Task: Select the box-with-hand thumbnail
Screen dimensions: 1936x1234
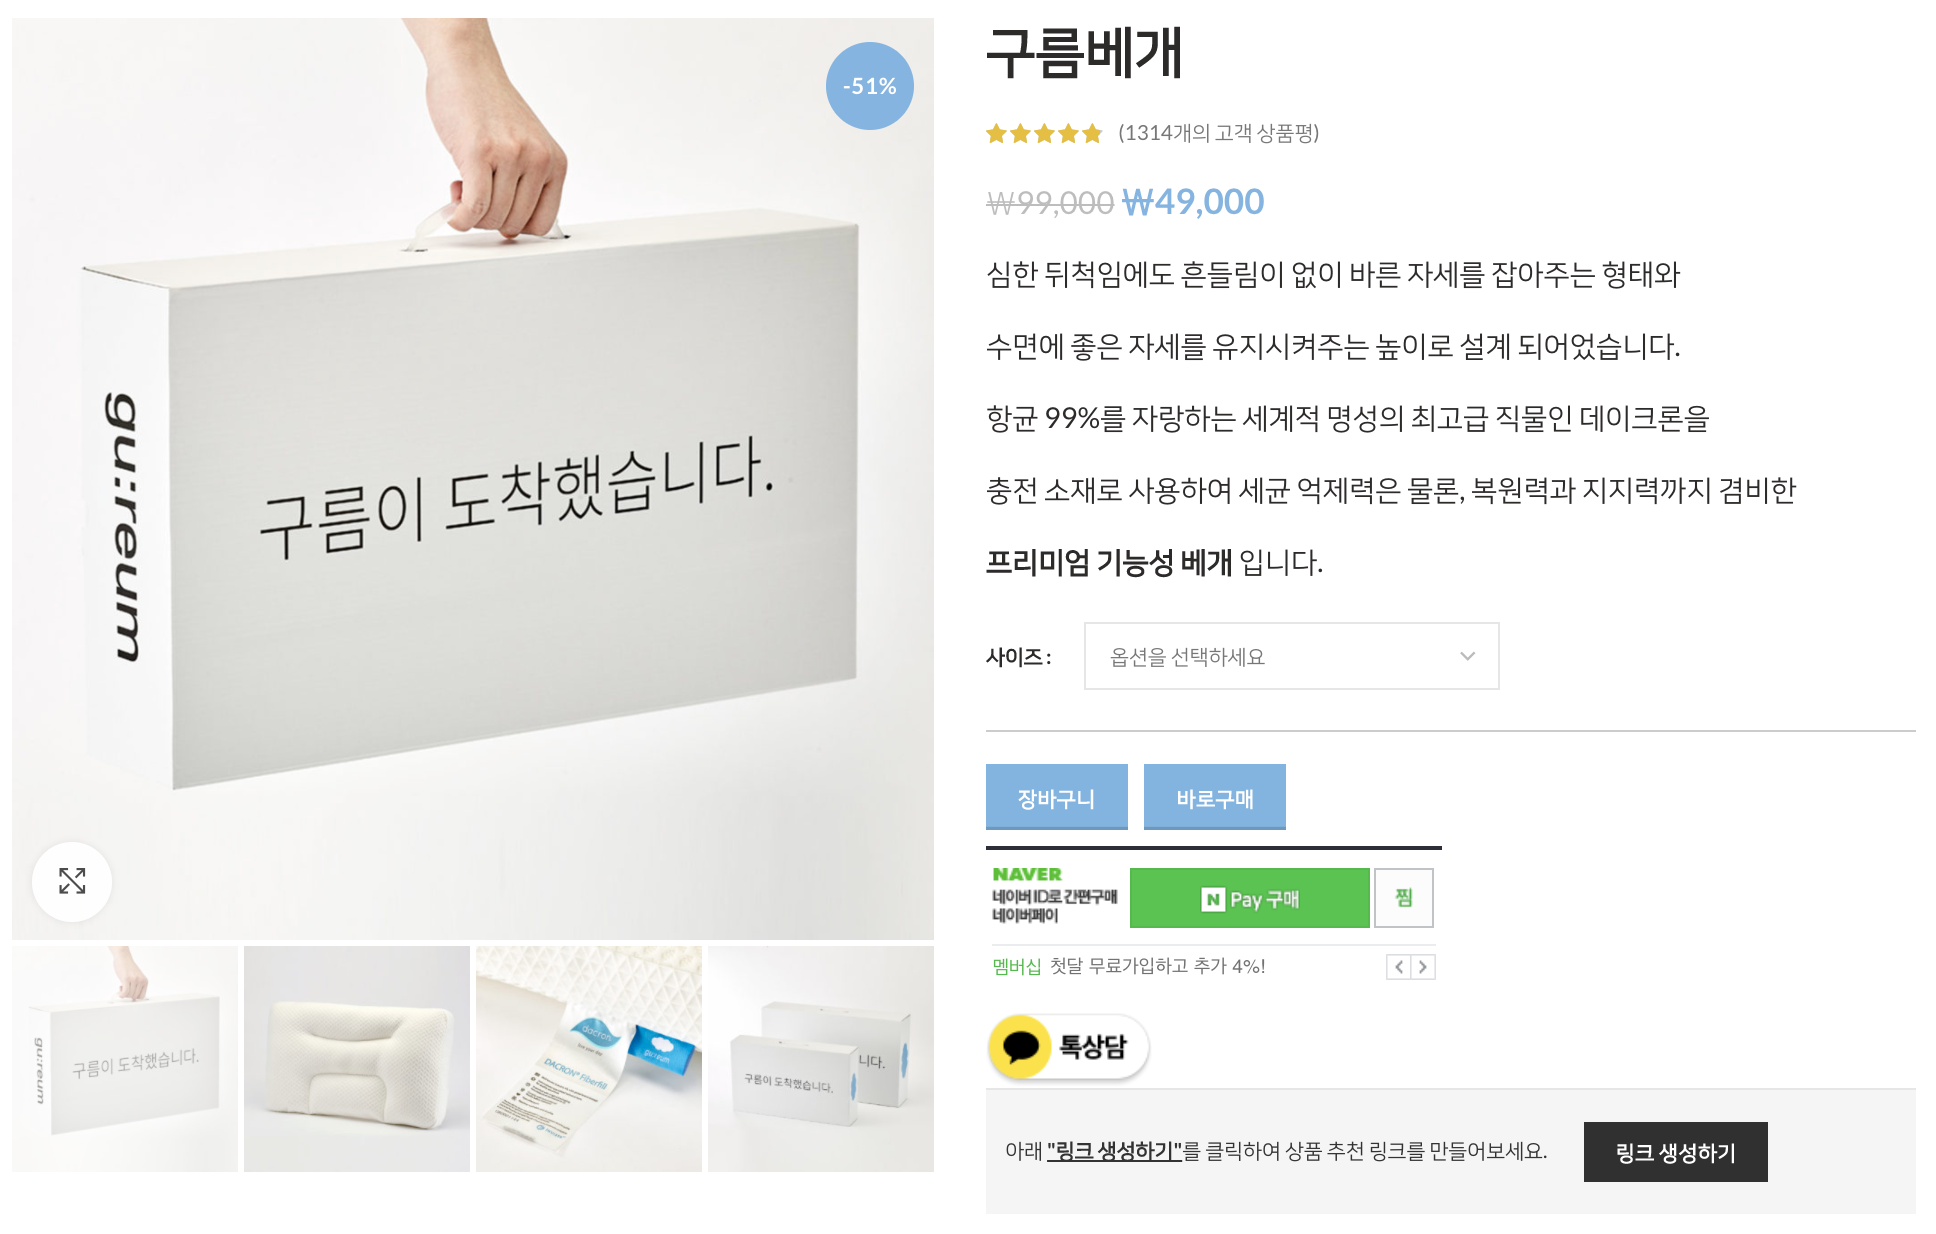Action: [125, 1059]
